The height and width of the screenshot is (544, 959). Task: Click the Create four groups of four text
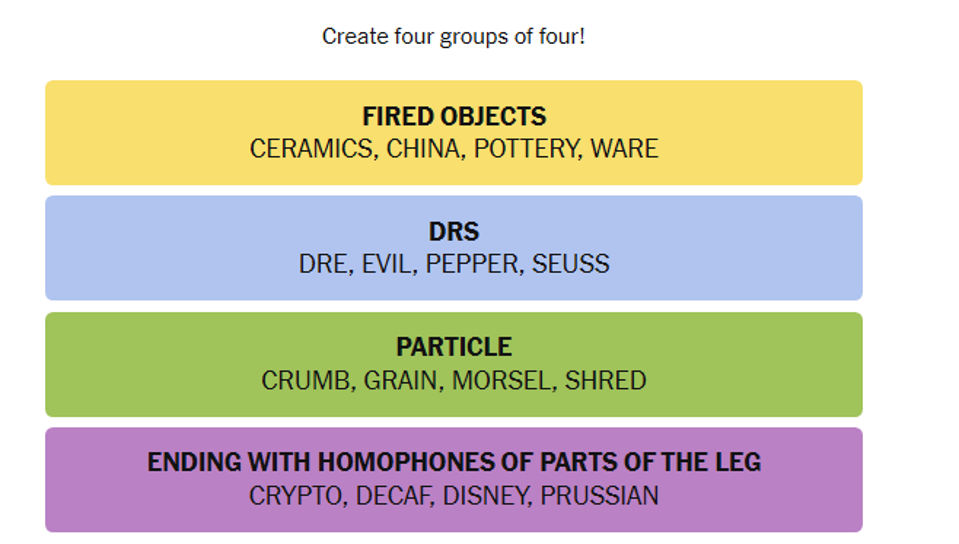coord(454,37)
